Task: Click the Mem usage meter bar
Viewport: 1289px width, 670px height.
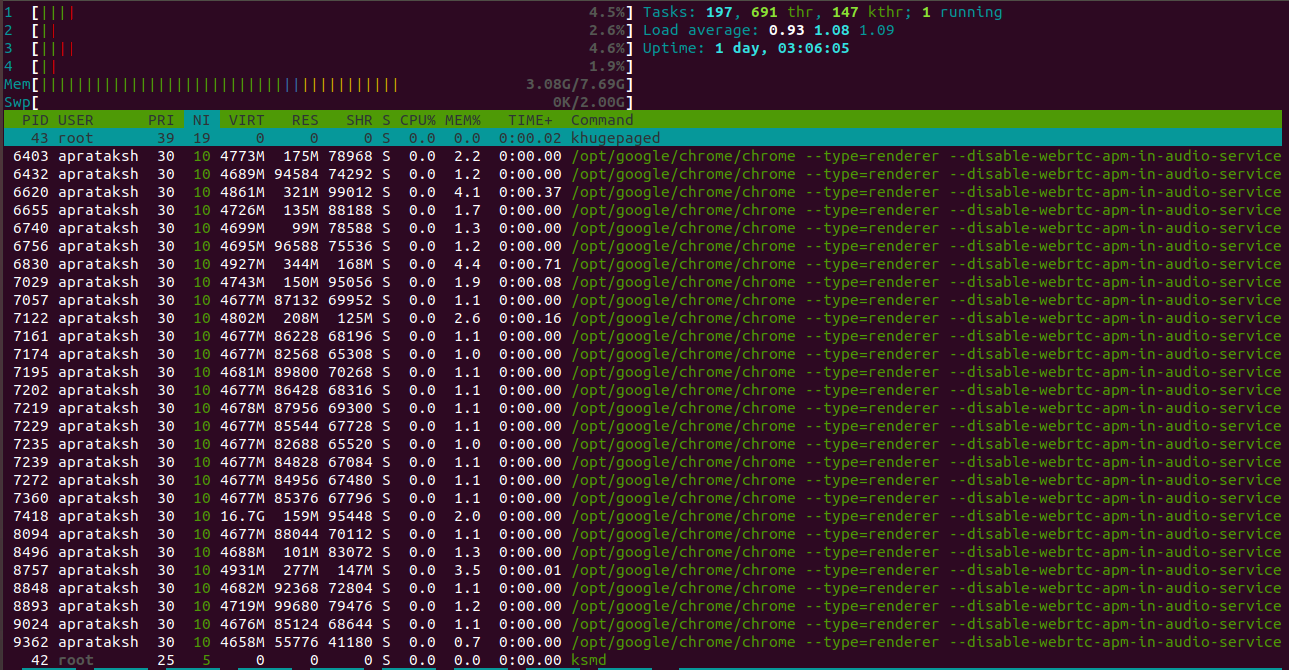Action: [x=300, y=84]
